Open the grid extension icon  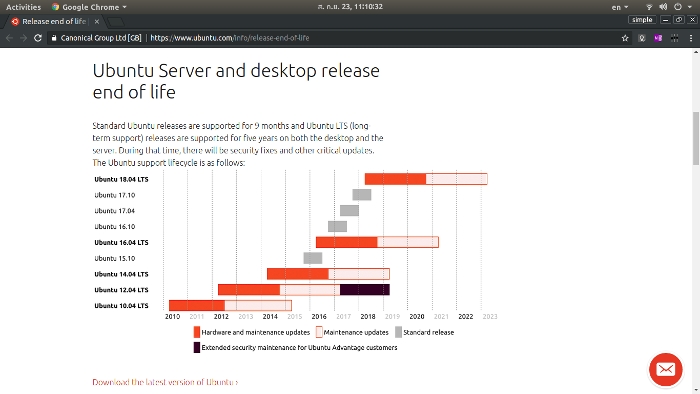[x=675, y=38]
